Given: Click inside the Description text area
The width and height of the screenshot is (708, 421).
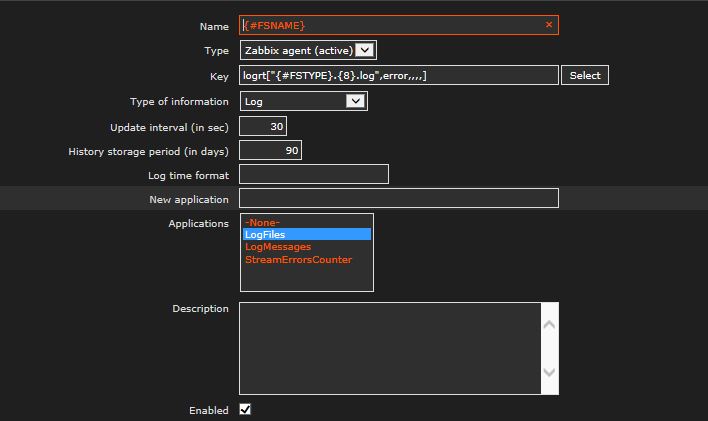Looking at the screenshot, I should click(390, 347).
